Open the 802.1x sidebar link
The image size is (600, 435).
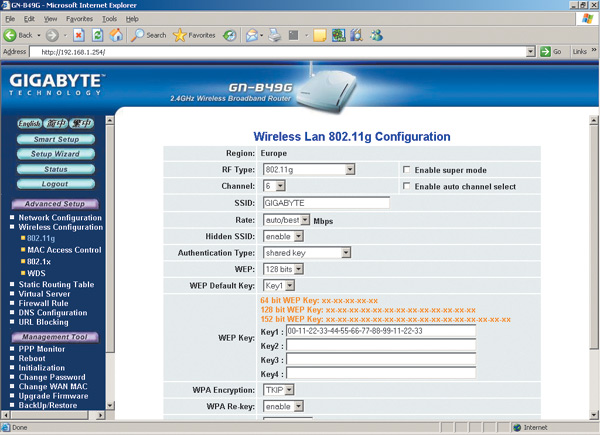pyautogui.click(x=39, y=262)
